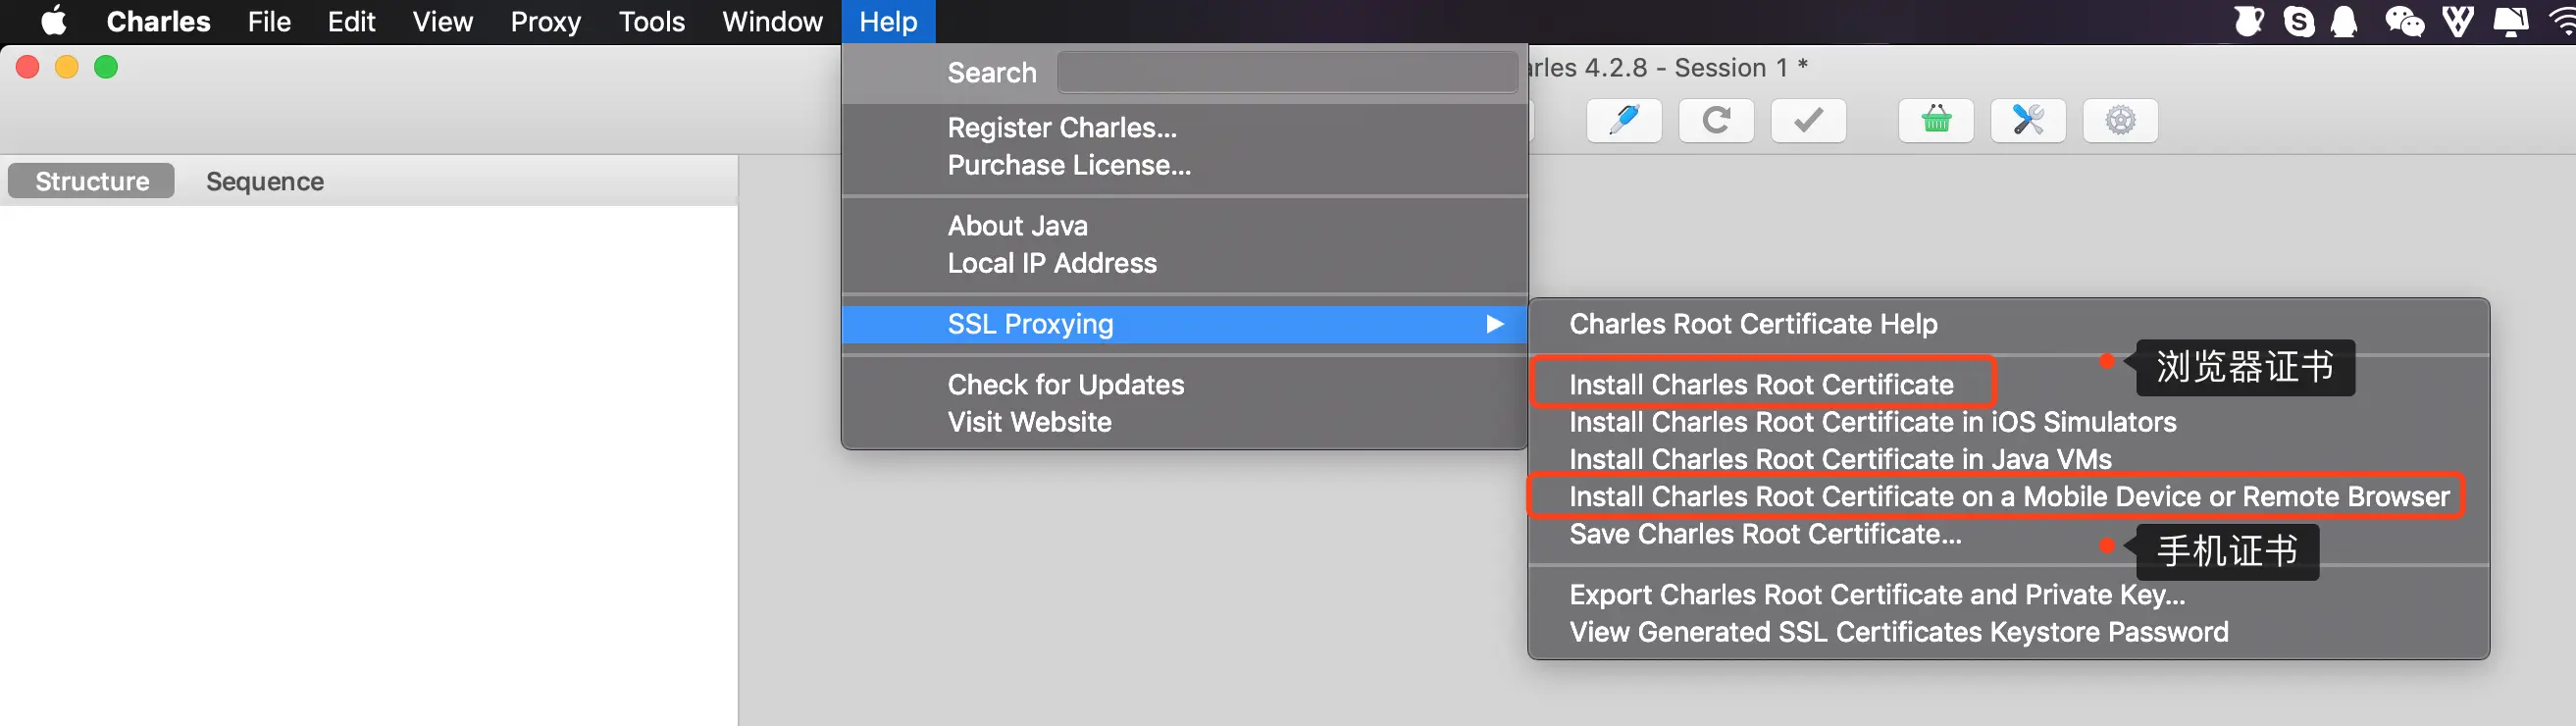Image resolution: width=2576 pixels, height=726 pixels.
Task: Choose Install Certificate on Mobile Device or Remote Browser
Action: (x=2008, y=496)
